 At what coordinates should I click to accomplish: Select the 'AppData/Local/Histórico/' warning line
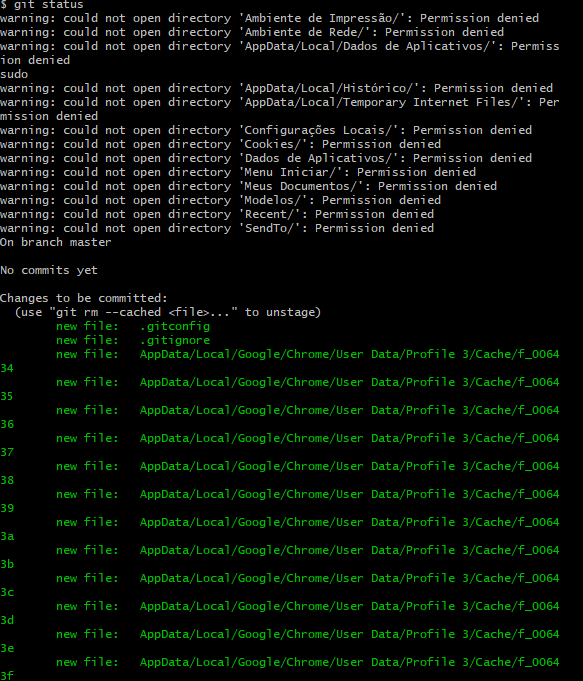(276, 88)
